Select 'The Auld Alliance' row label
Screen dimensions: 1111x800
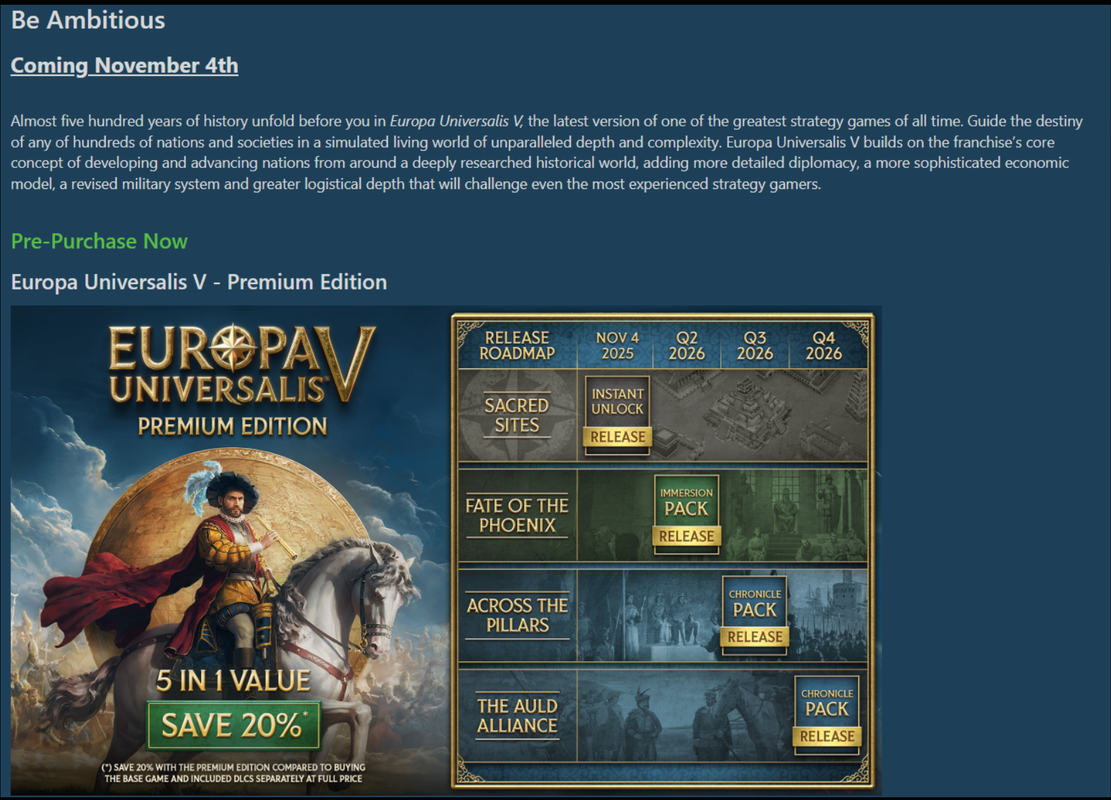coord(517,716)
